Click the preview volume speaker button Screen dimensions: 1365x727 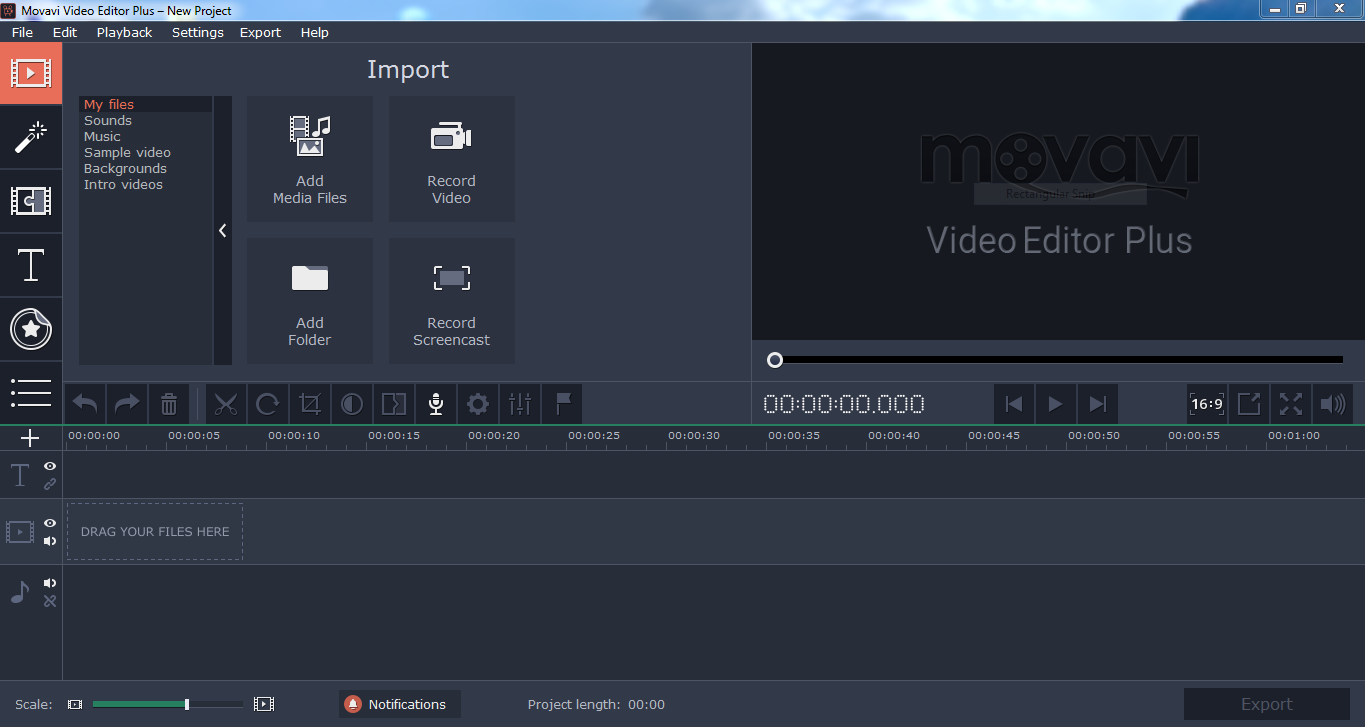[x=1332, y=404]
